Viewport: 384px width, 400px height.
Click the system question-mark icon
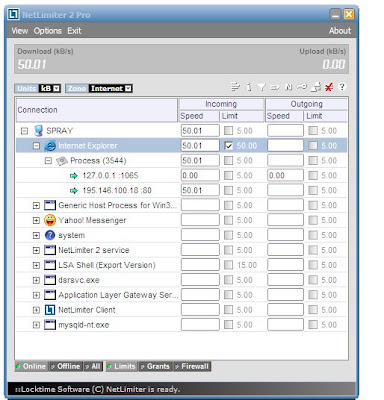50,235
